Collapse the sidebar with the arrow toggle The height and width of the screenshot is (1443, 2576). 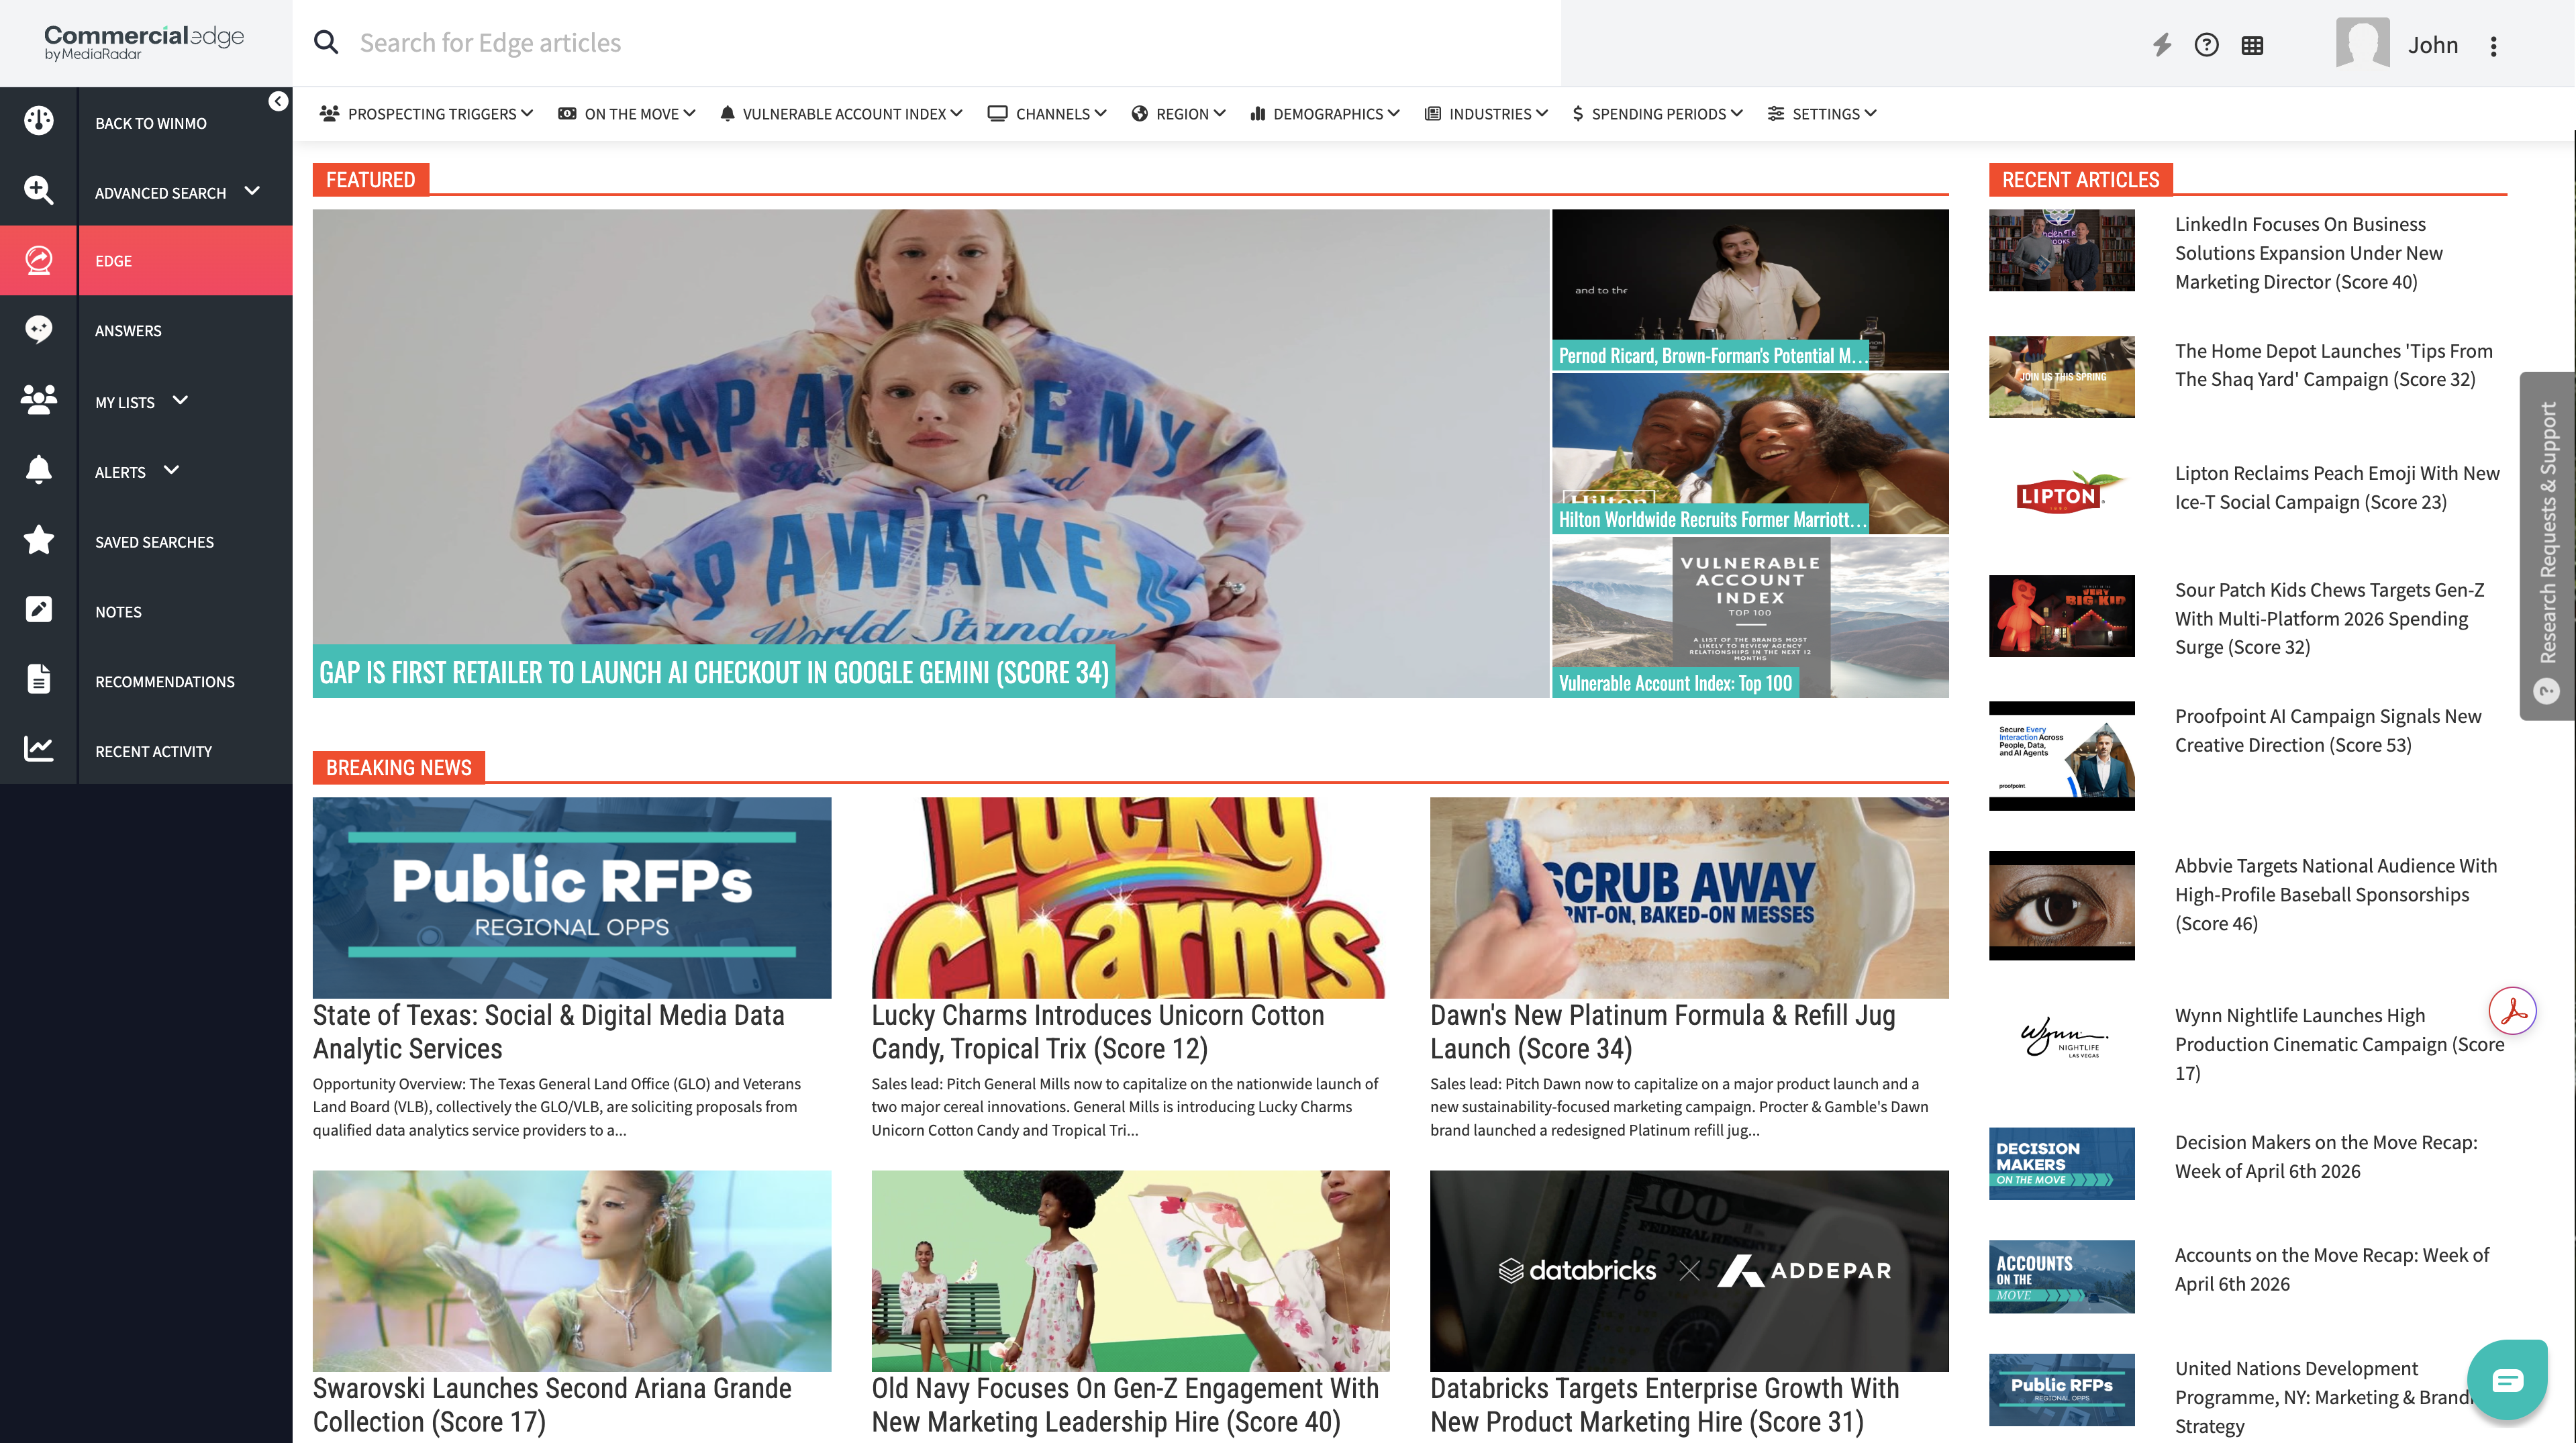278,101
